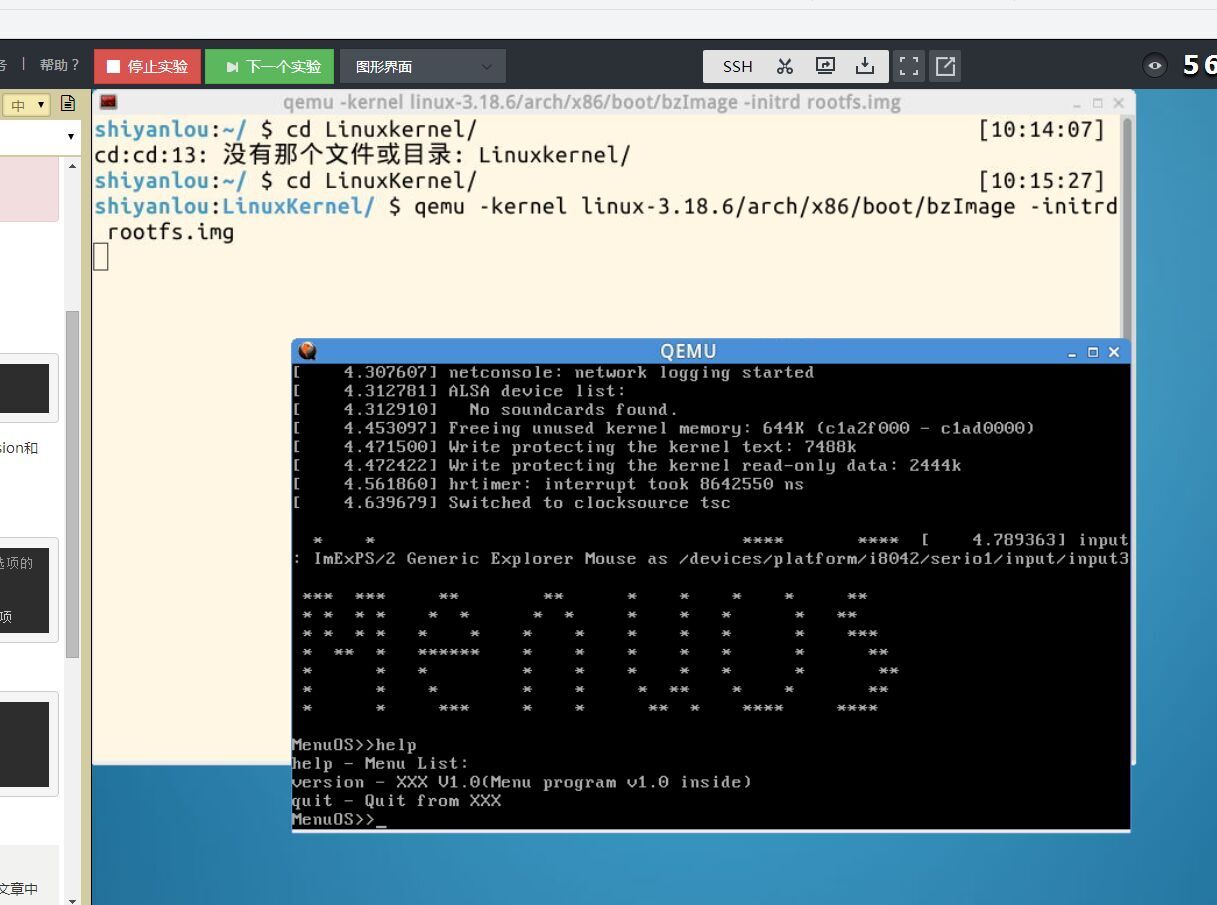Close the qemu terminal window
Image resolution: width=1217 pixels, height=905 pixels.
tap(1118, 102)
